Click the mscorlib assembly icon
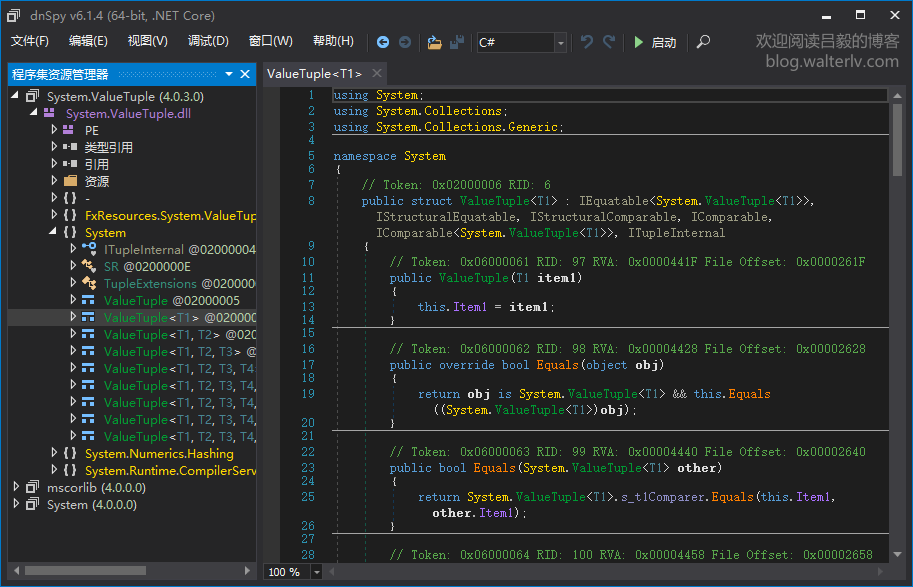913x587 pixels. (x=33, y=486)
